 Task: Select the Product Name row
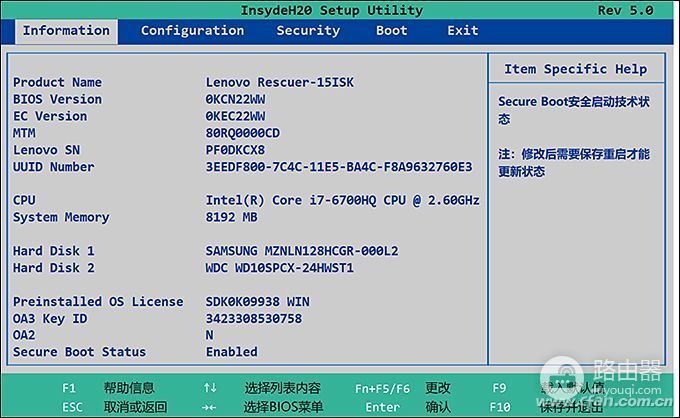point(58,82)
